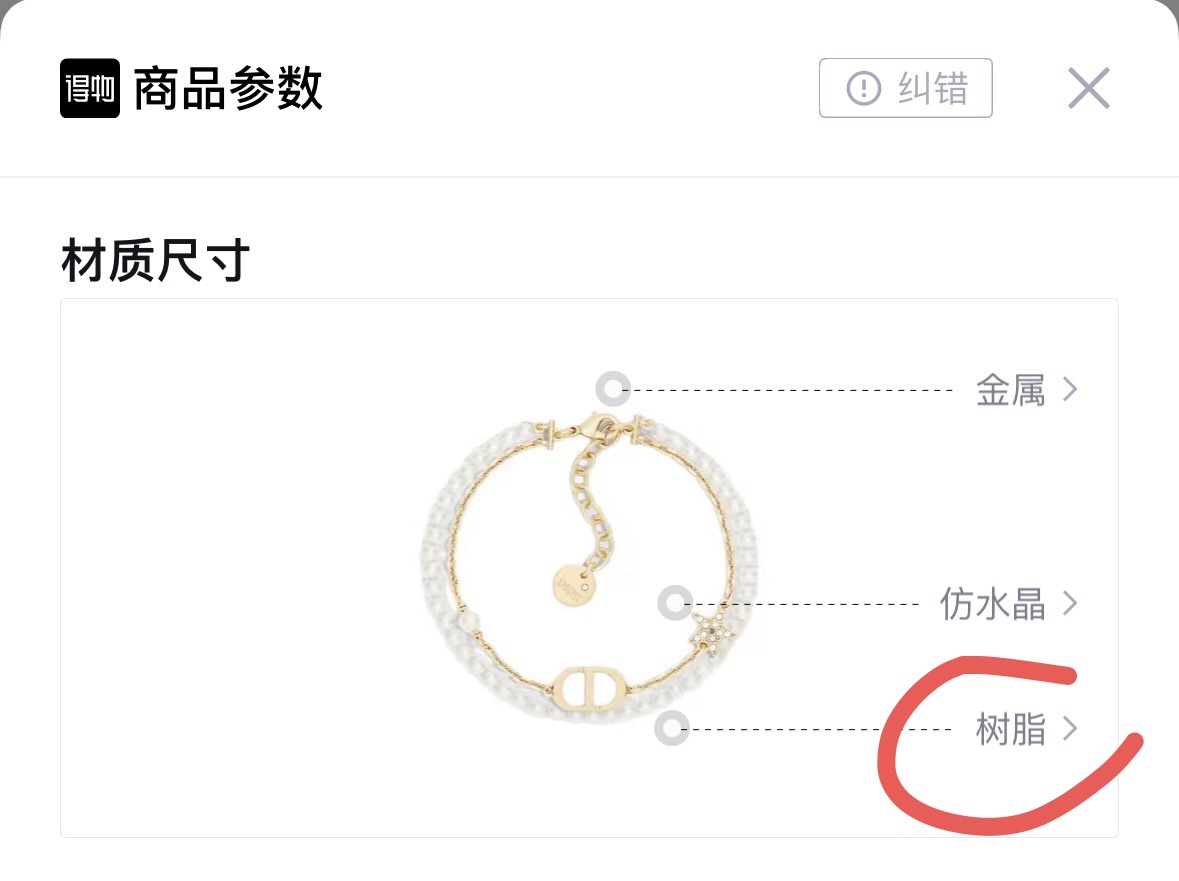Screen dimensions: 1179x881
Task: Tap the 材质尺寸 section heading
Action: coord(155,260)
